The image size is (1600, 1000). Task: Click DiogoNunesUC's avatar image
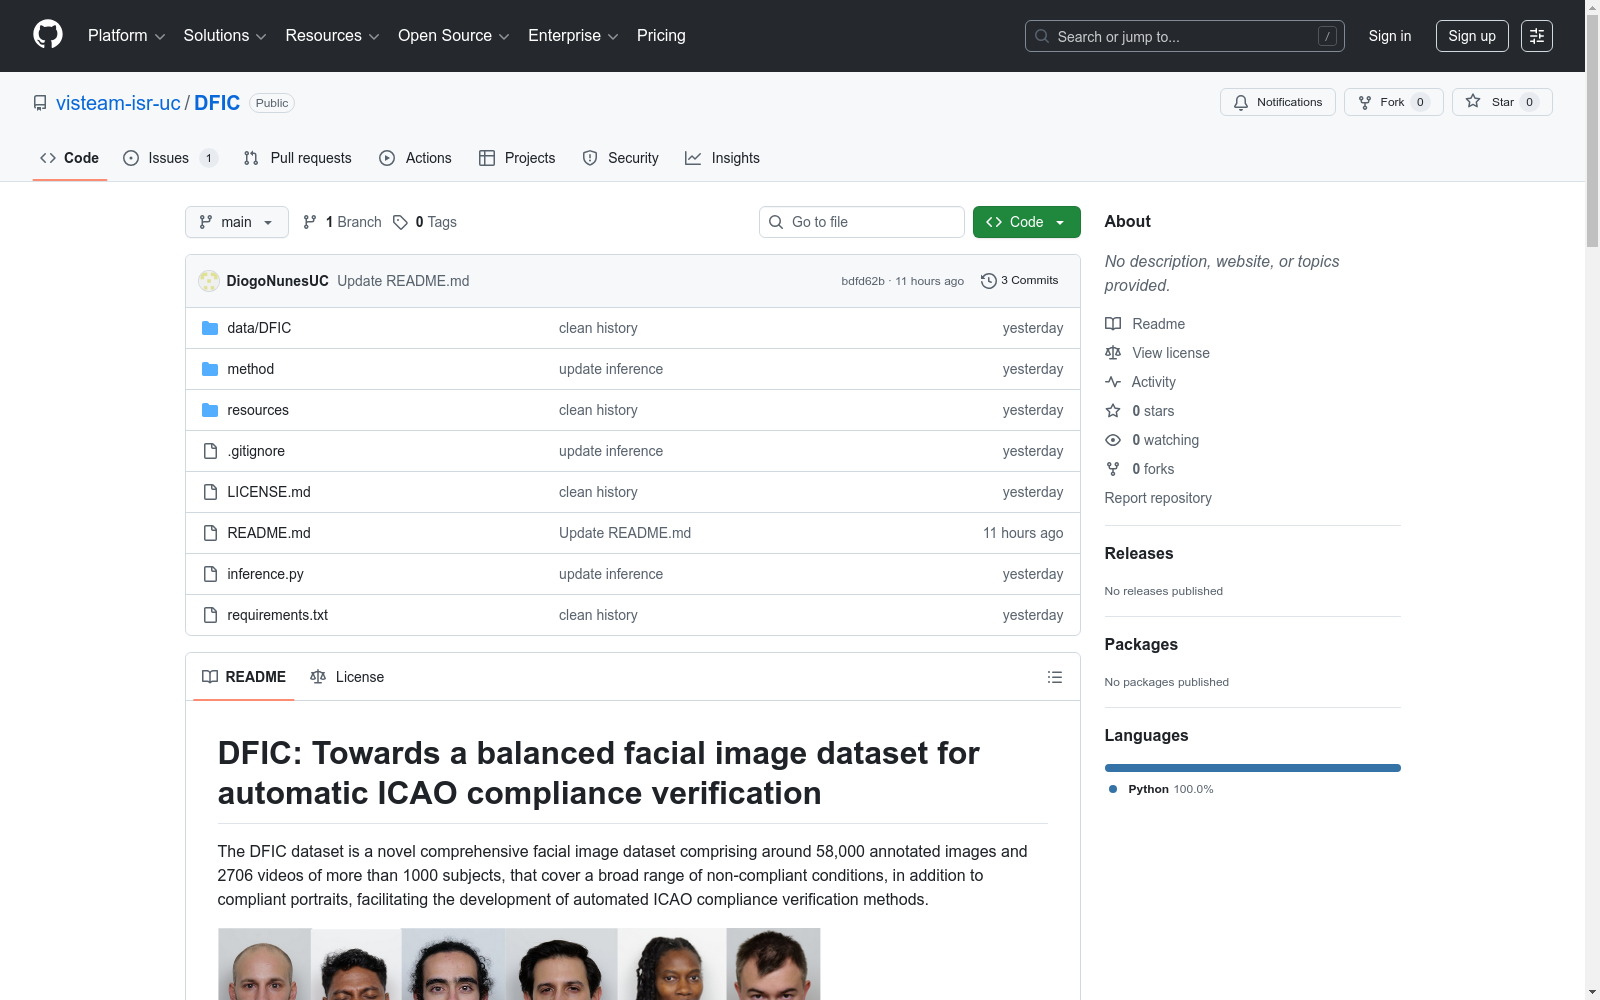pyautogui.click(x=209, y=281)
